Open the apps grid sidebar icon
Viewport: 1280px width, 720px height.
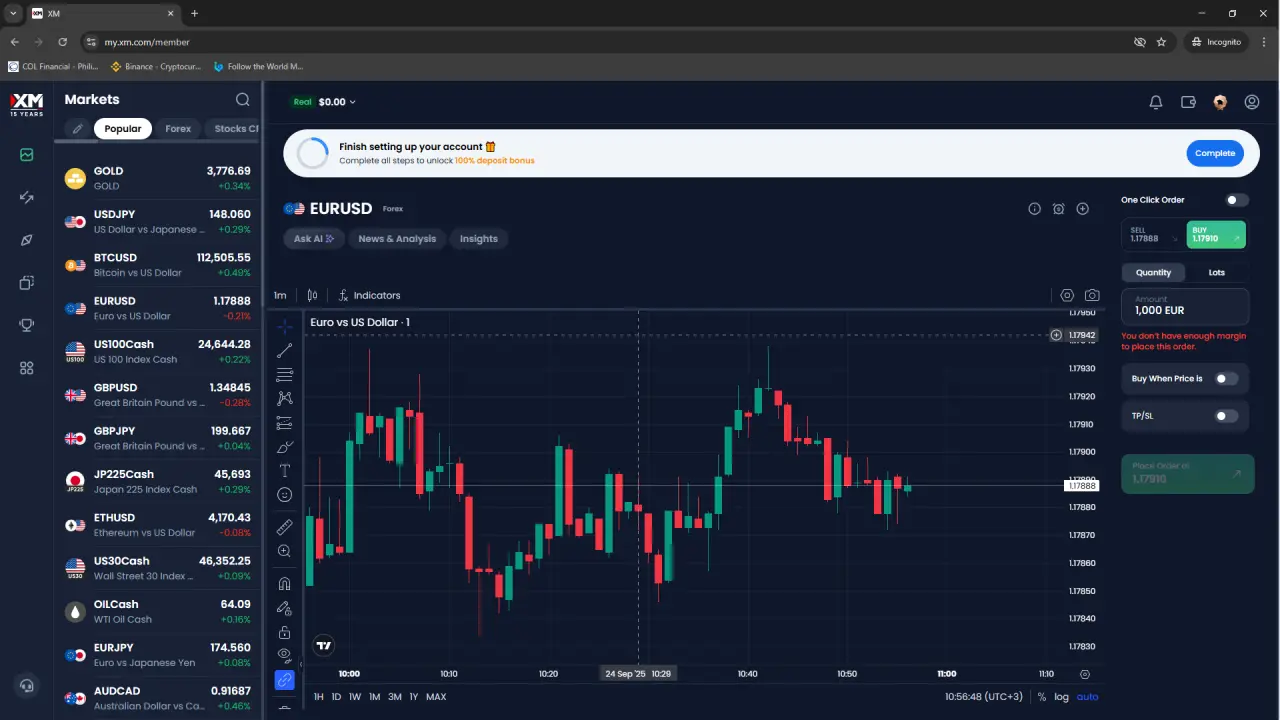27,368
